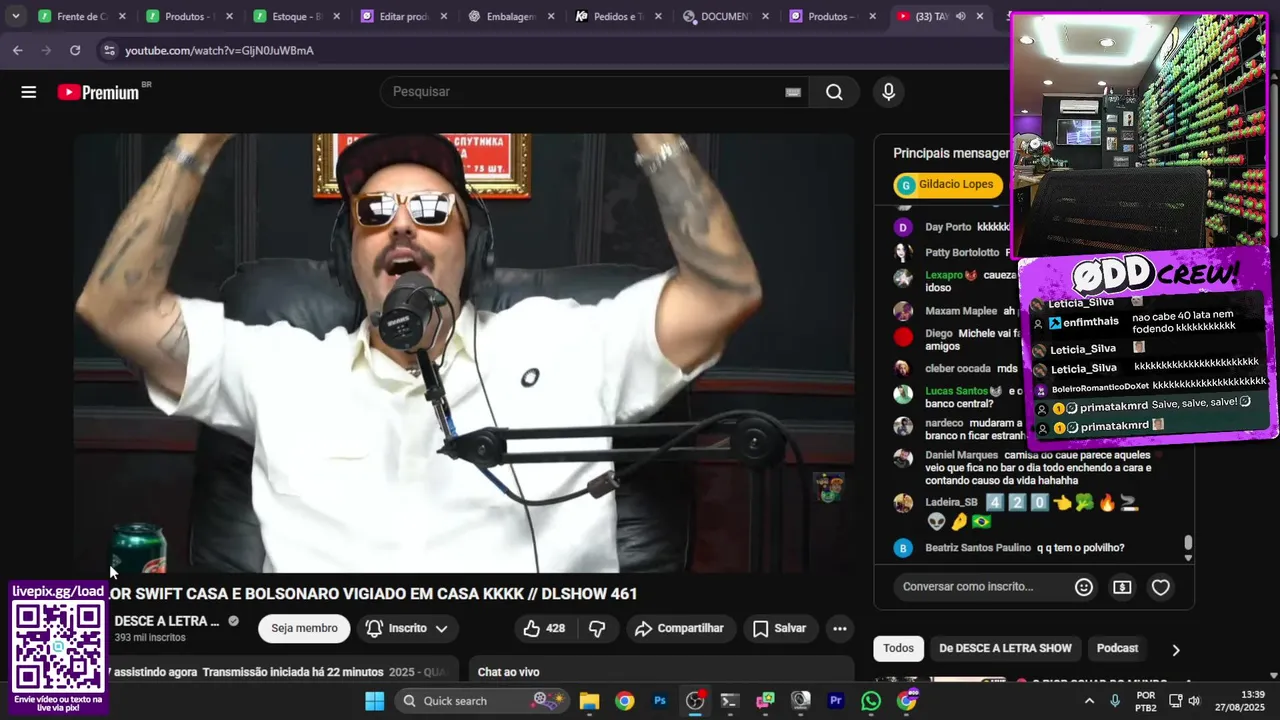Click the Windows Quick search box

482,701
